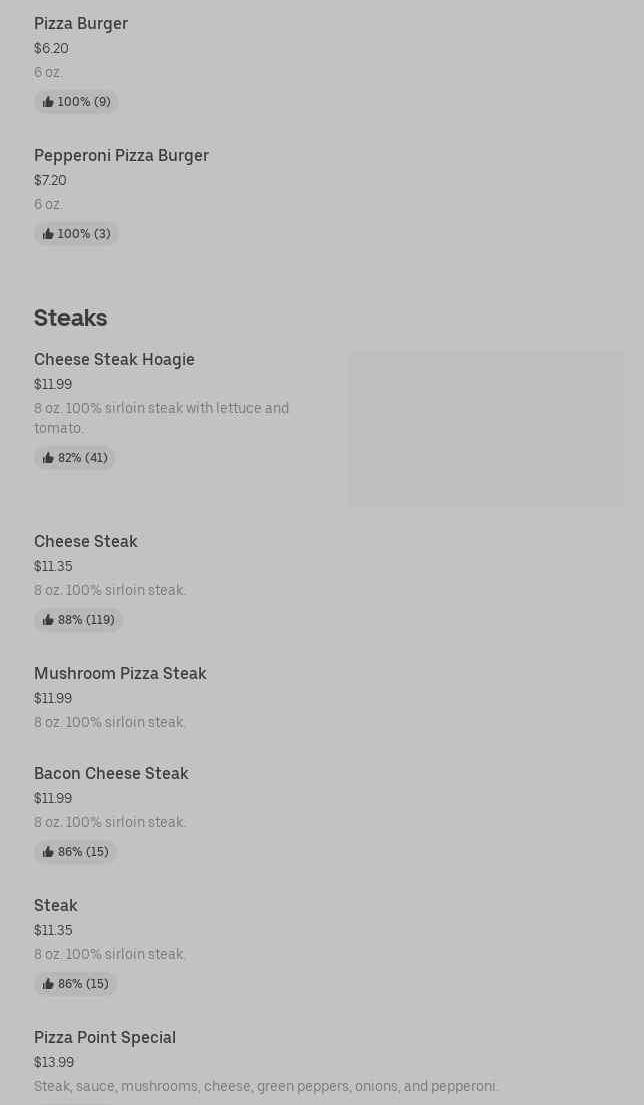Click the Cheese Steak Hoagie photo placeholder
The width and height of the screenshot is (644, 1105).
[486, 428]
